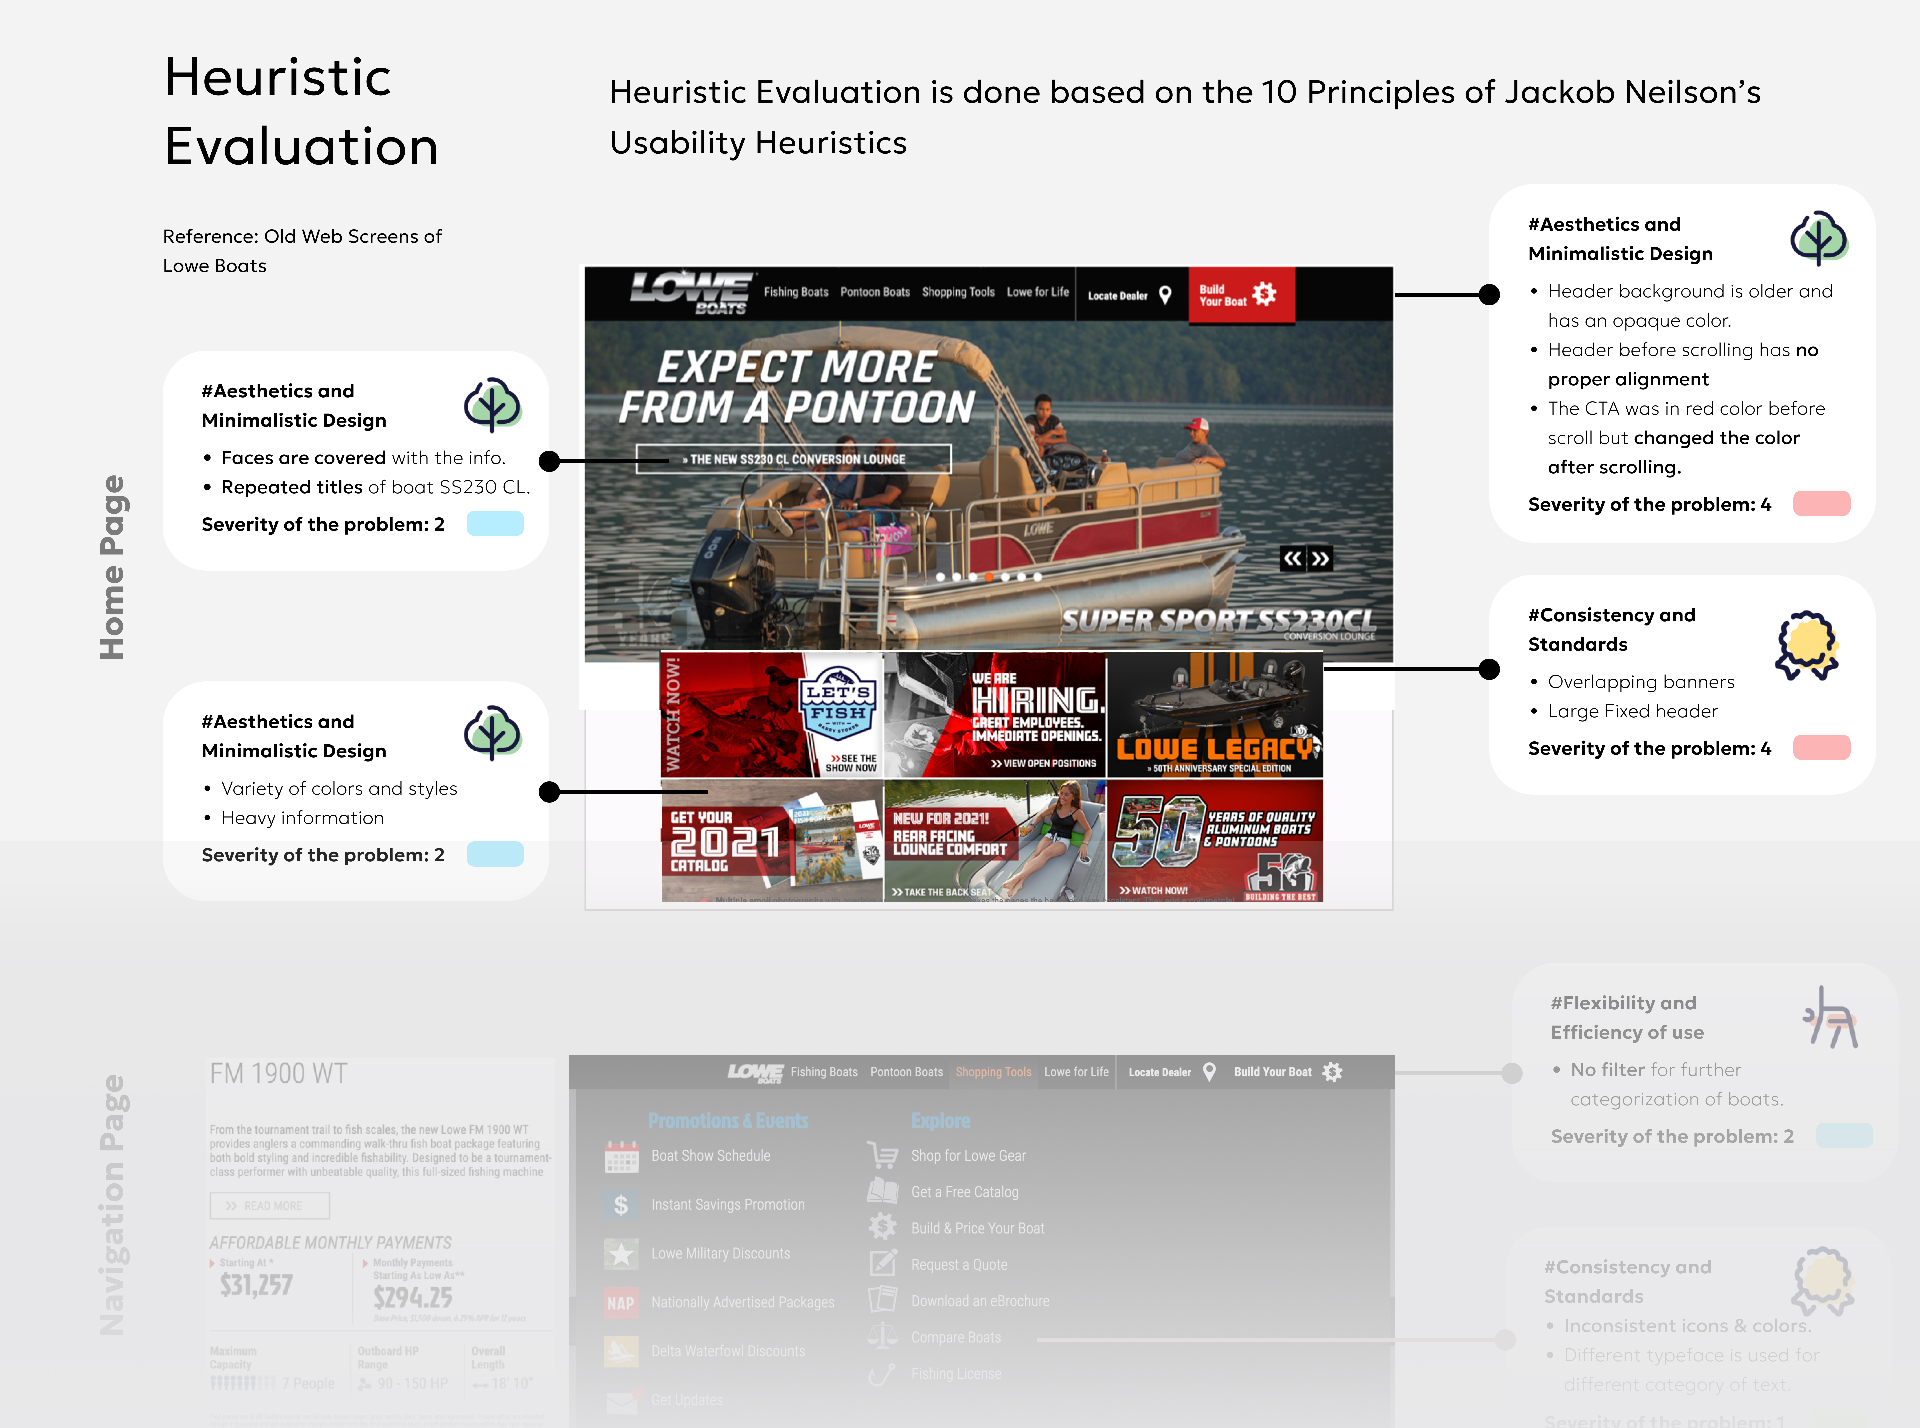Click fishing hook icon beside Fishing License
The height and width of the screenshot is (1428, 1920).
coord(881,1374)
